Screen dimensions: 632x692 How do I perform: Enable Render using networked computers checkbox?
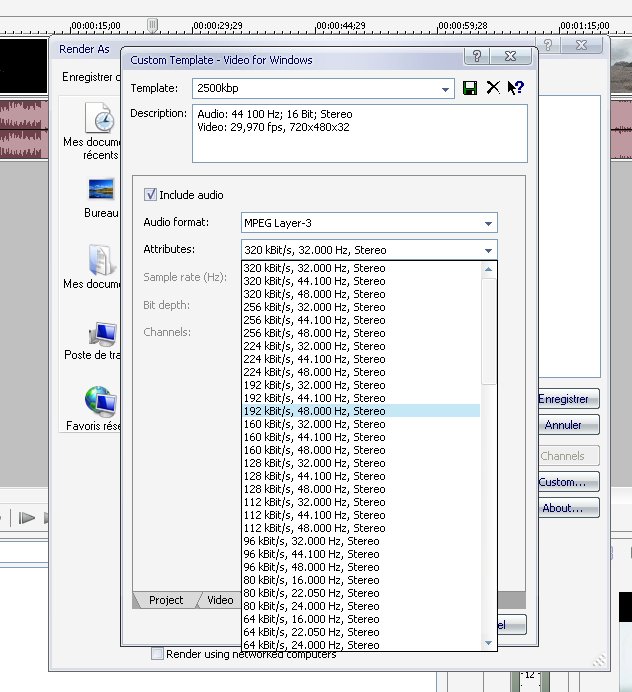[x=157, y=654]
